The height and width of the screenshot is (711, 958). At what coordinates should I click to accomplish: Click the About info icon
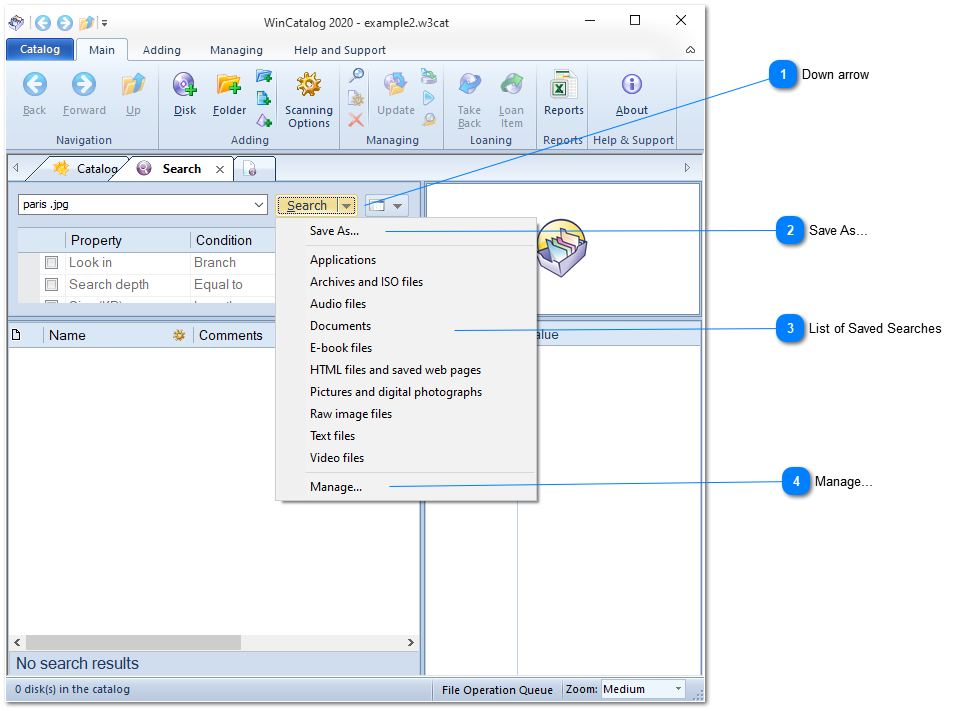click(x=631, y=87)
